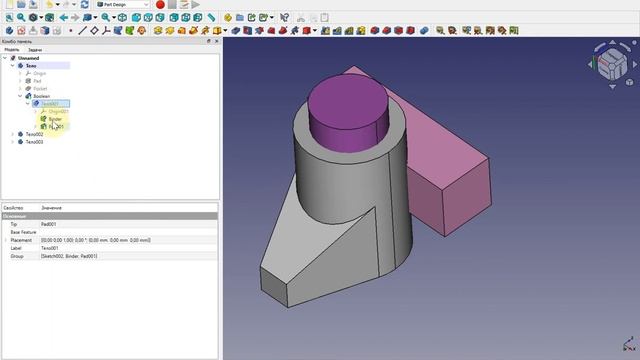
Task: Click navigation cube left arrow
Action: (590, 64)
